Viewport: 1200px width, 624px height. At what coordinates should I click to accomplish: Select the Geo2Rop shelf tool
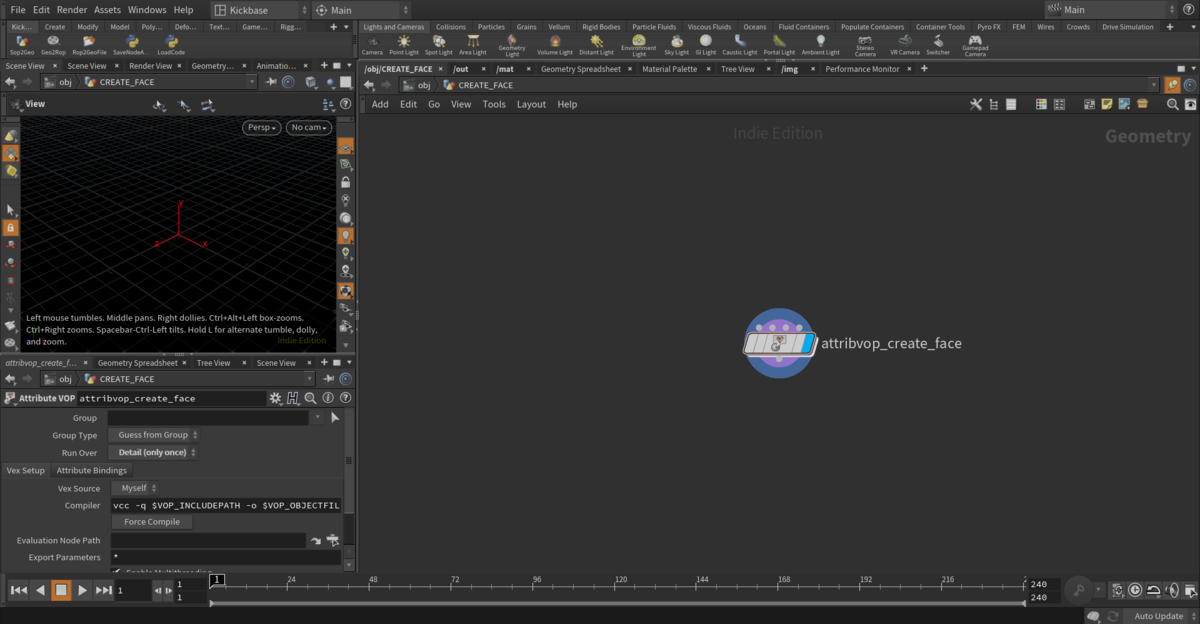pos(54,45)
